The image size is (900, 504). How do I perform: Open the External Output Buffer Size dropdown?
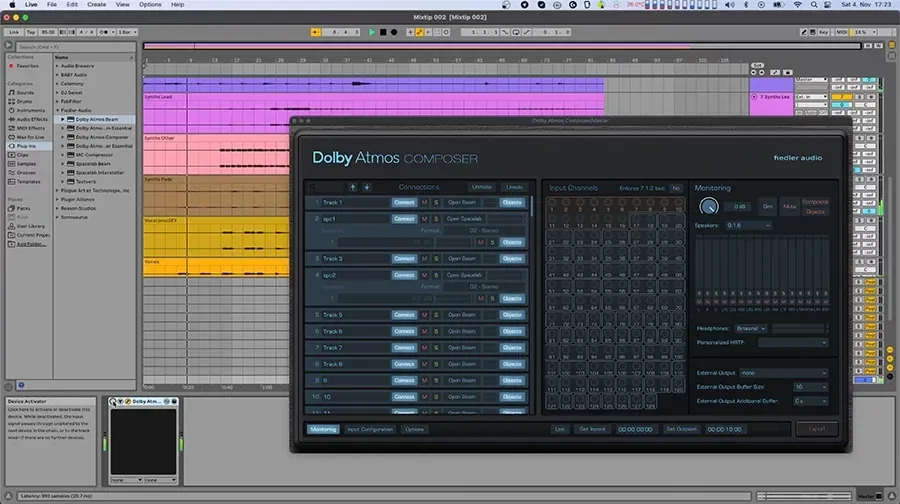810,387
